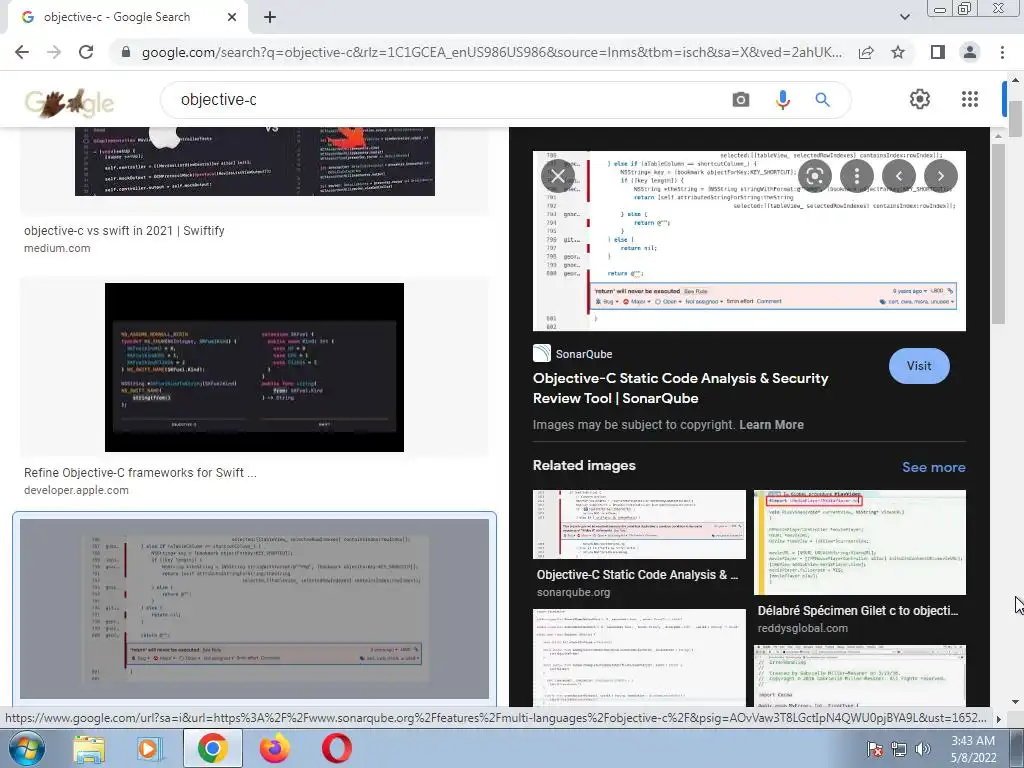The width and height of the screenshot is (1024, 768).
Task: Bookmark this tab with star icon
Action: (898, 52)
